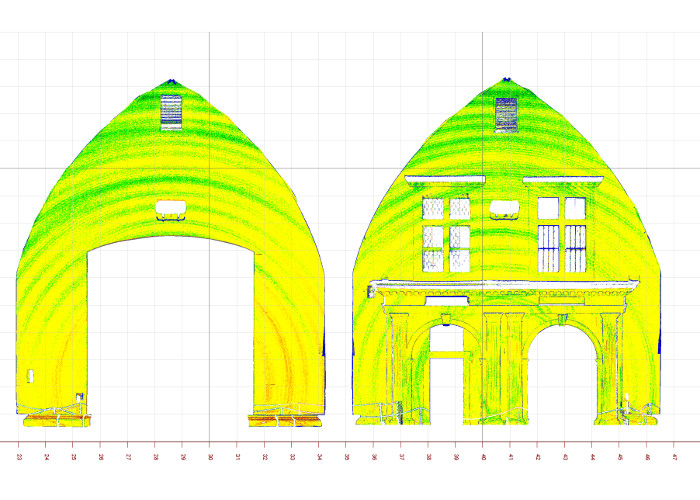The height and width of the screenshot is (500, 700).
Task: Click the axis label 25 on the ruler
Action: tap(74, 457)
